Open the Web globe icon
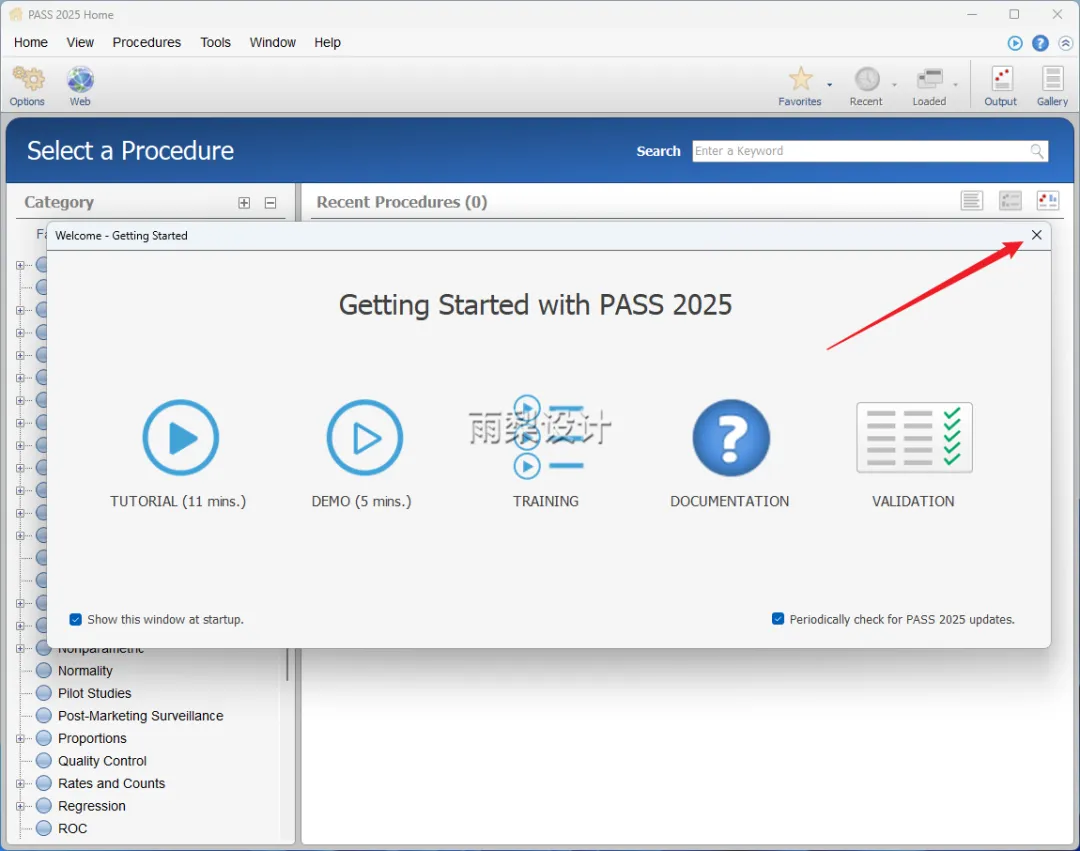This screenshot has width=1080, height=851. (x=80, y=79)
